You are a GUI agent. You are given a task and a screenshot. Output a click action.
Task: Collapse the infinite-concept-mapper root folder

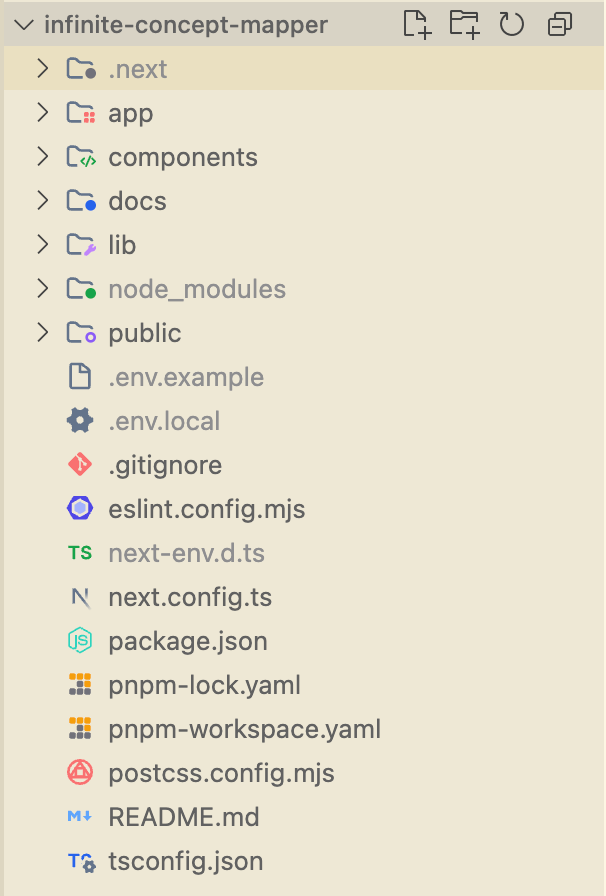pyautogui.click(x=25, y=25)
